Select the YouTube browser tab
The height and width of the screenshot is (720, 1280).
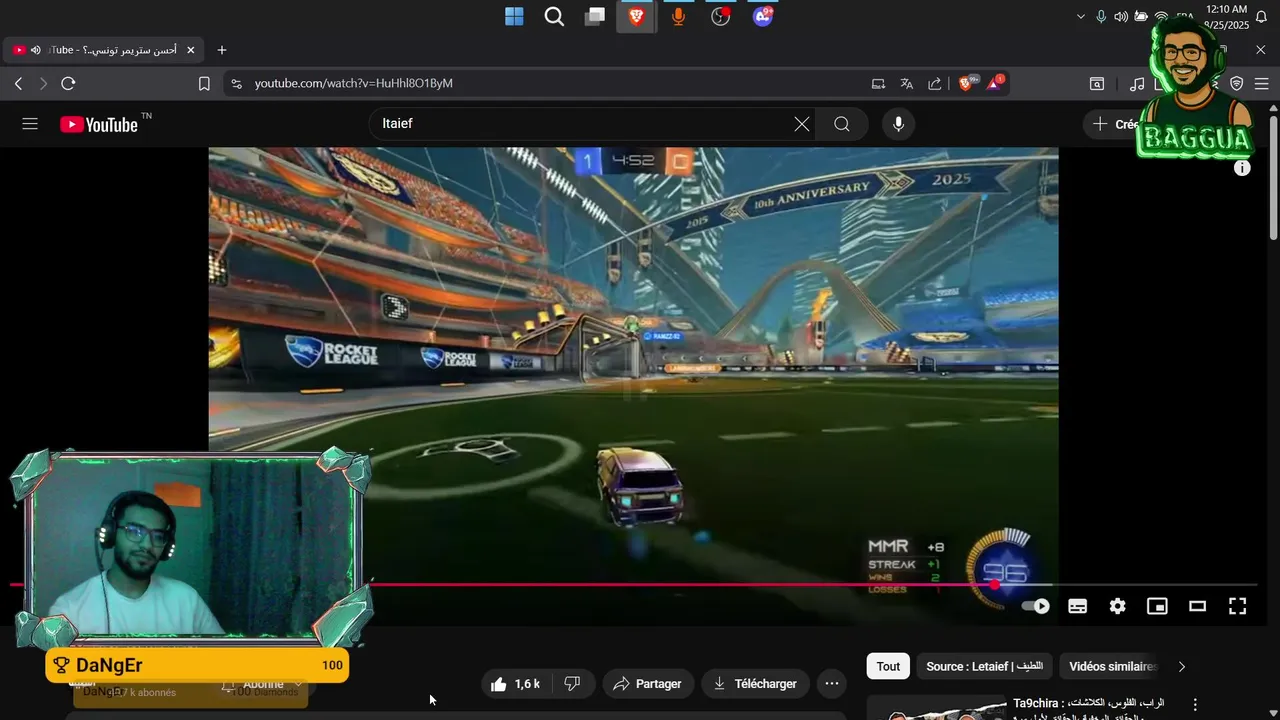(x=103, y=50)
